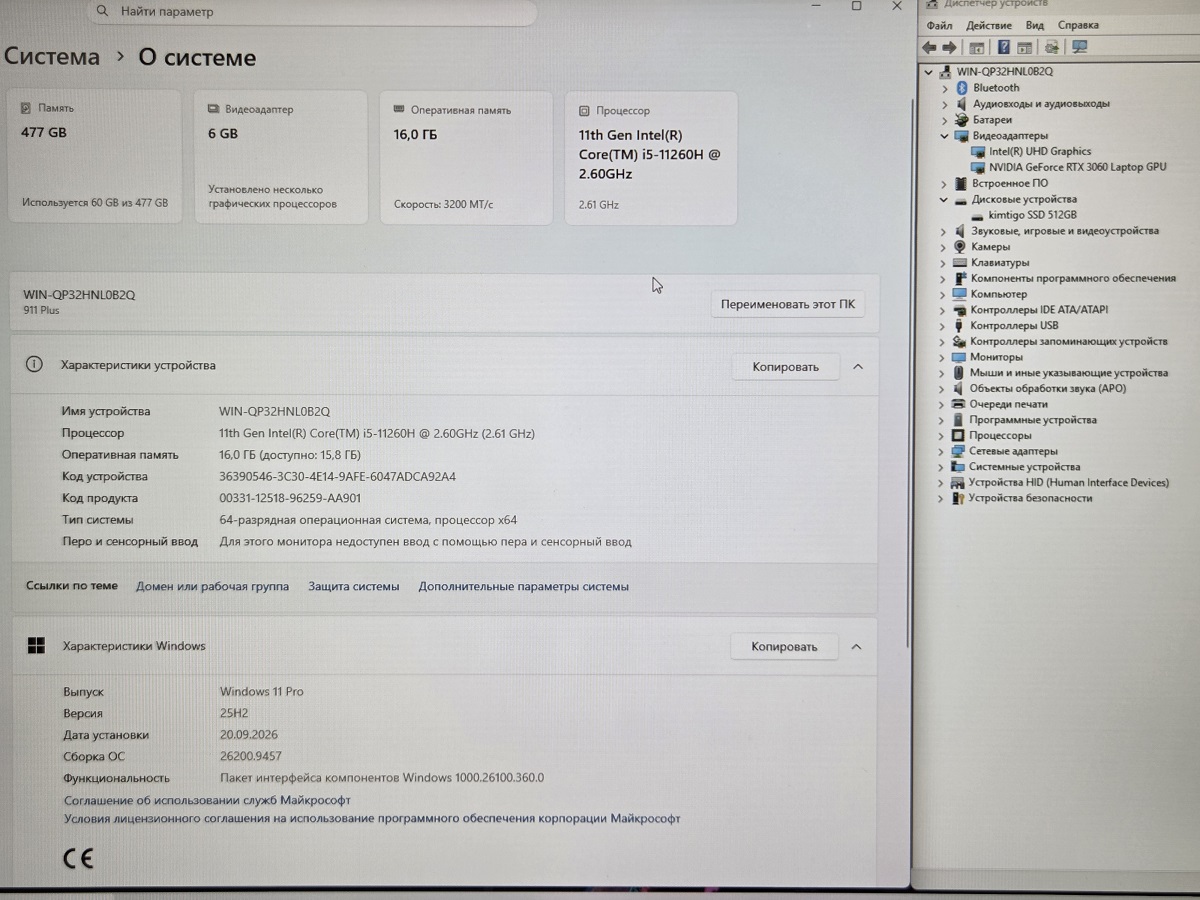Copy Windows specs with Копировать under Характеристики Windows
This screenshot has height=900, width=1200.
785,647
